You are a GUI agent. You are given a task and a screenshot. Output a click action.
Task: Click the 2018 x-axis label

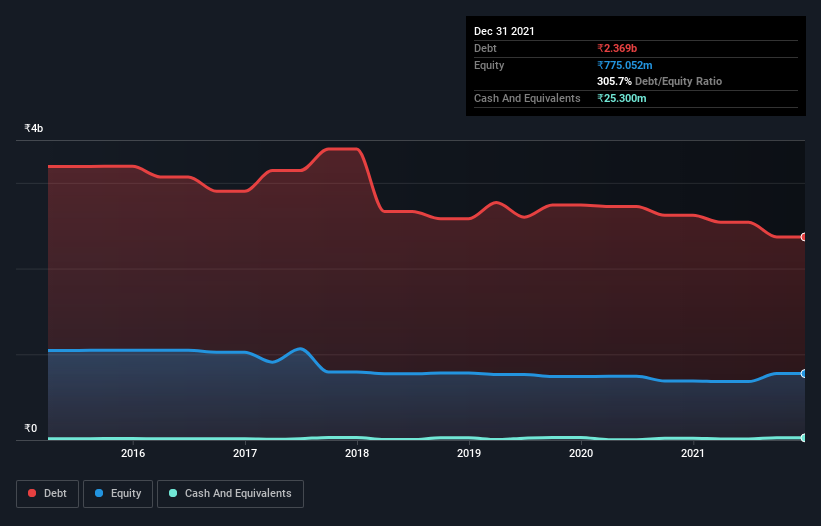point(357,453)
